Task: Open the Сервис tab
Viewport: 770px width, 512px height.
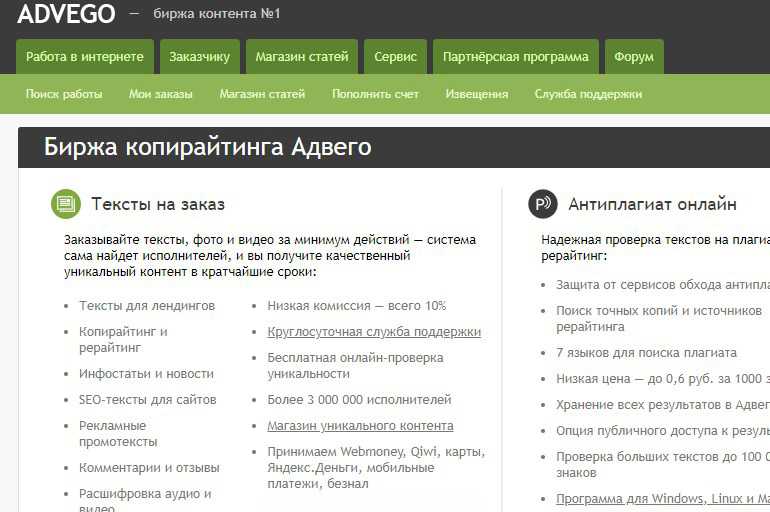Action: click(x=395, y=56)
